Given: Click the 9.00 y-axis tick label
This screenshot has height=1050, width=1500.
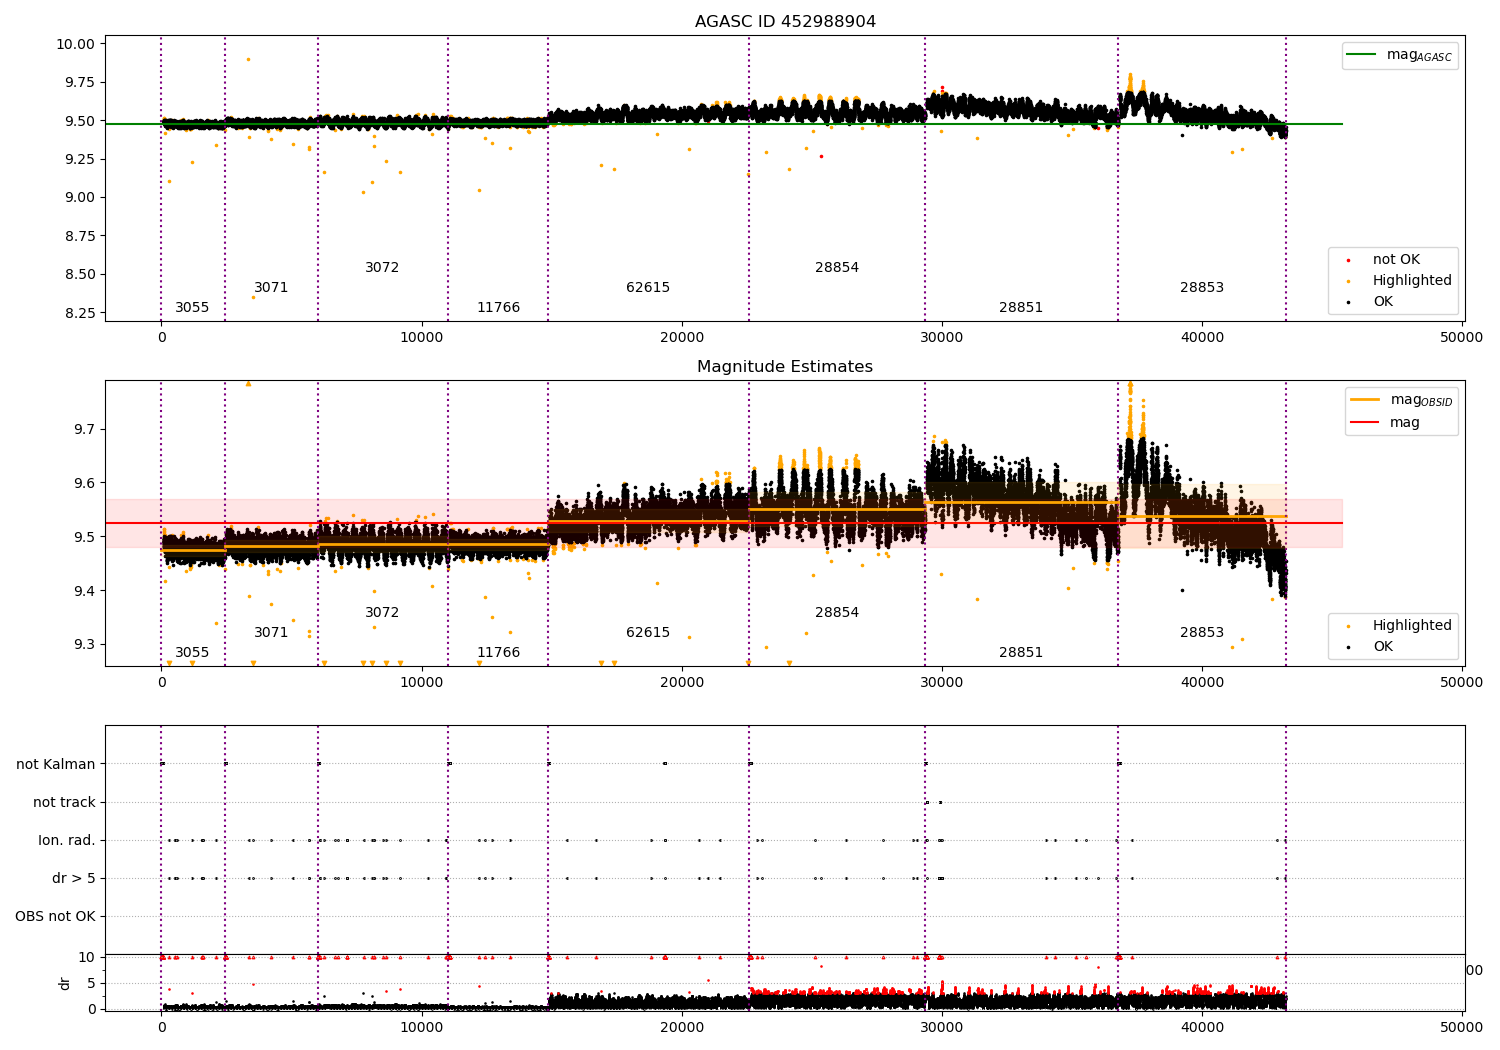Looking at the screenshot, I should [79, 198].
